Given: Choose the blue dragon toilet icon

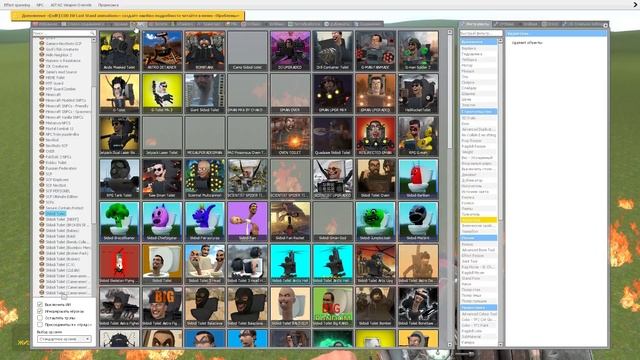Looking at the screenshot, I should tap(204, 221).
